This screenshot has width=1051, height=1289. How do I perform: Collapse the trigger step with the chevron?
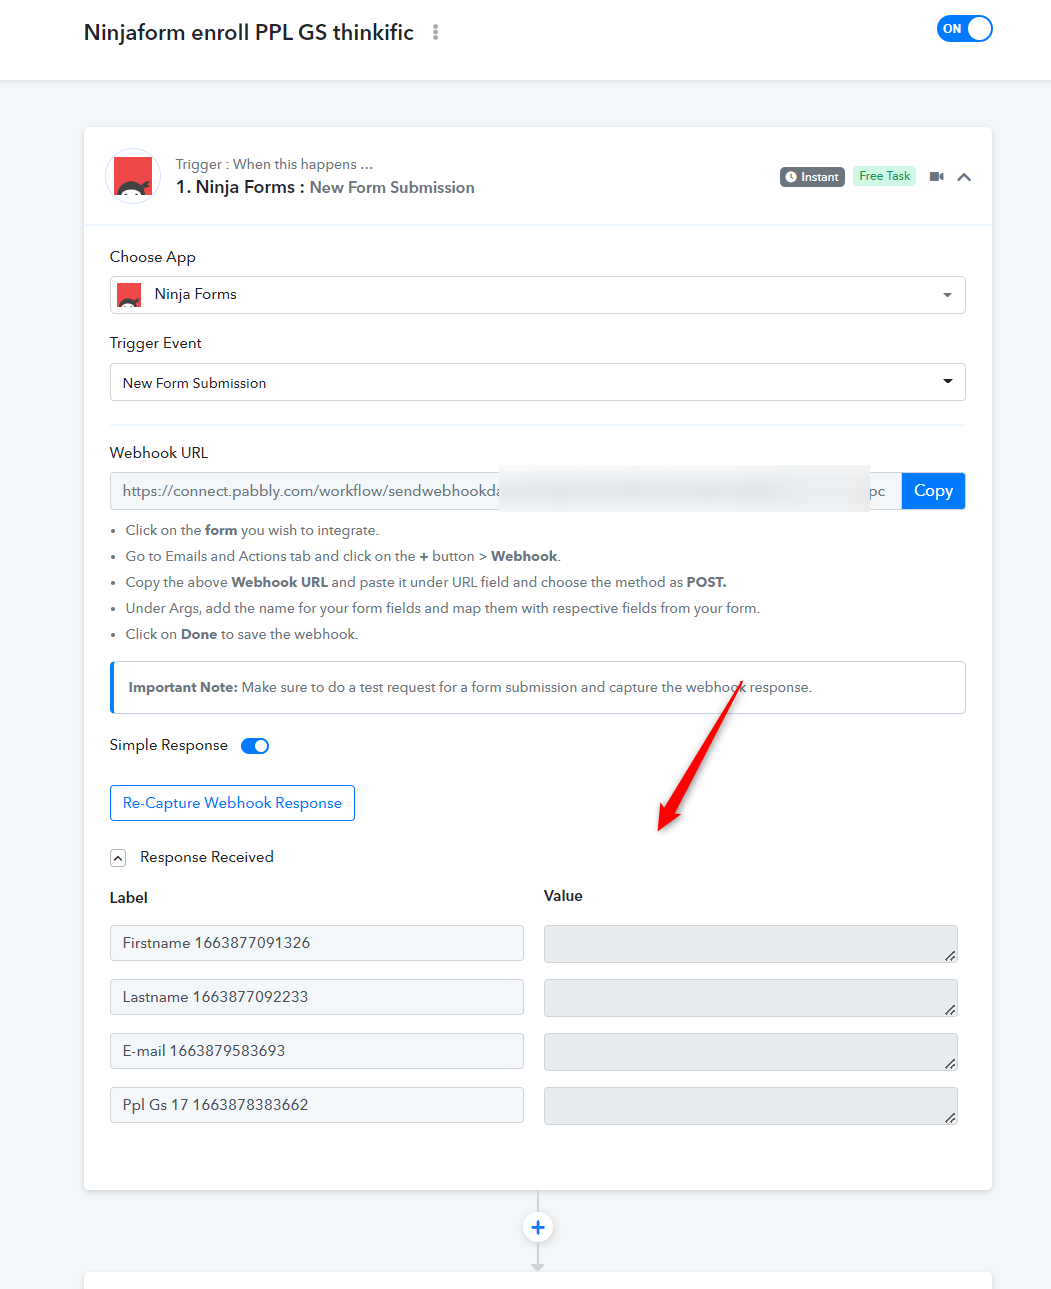coord(964,177)
